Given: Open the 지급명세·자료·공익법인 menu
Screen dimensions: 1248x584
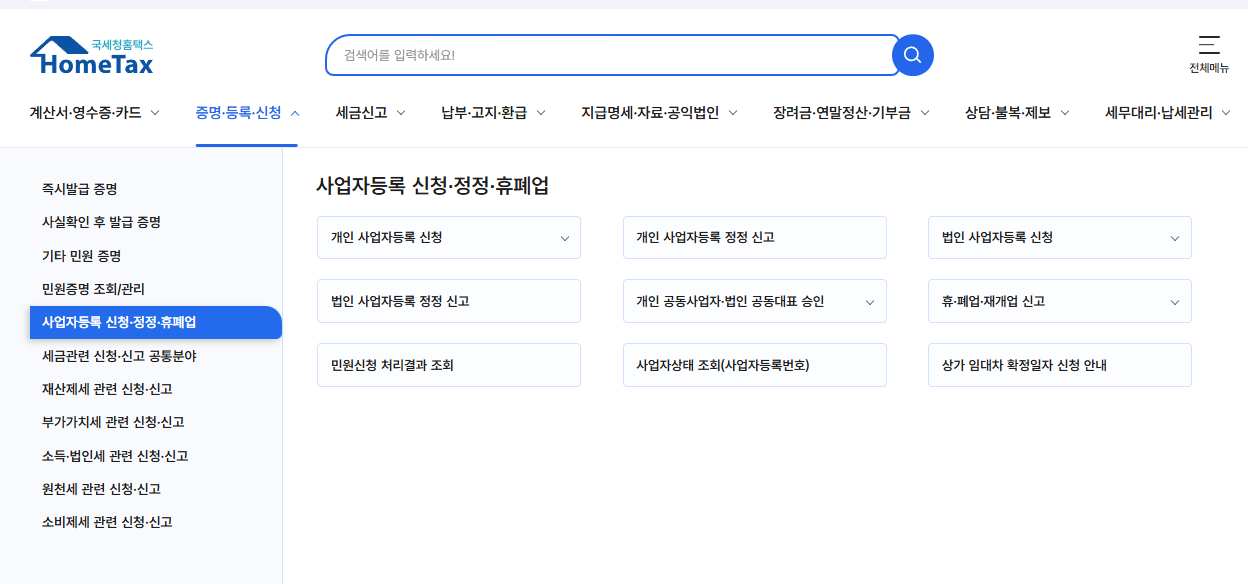Looking at the screenshot, I should [x=651, y=113].
